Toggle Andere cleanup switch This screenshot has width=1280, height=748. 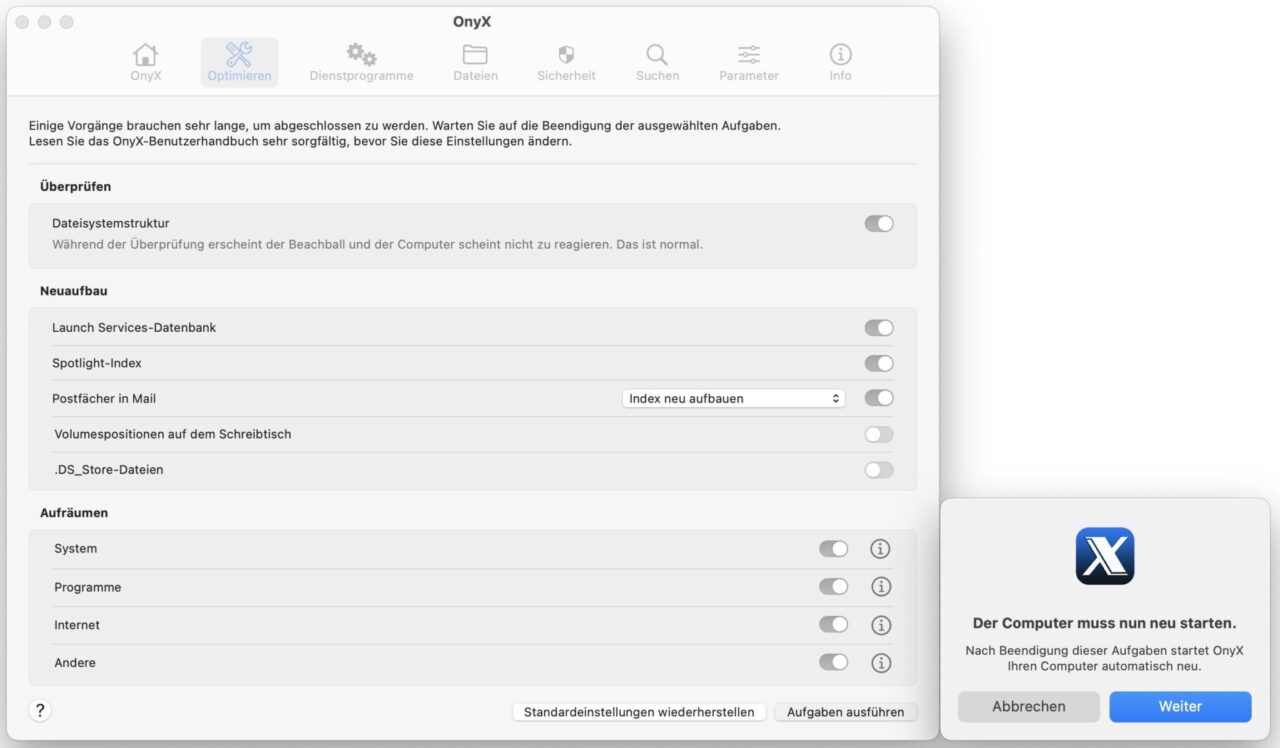(833, 663)
